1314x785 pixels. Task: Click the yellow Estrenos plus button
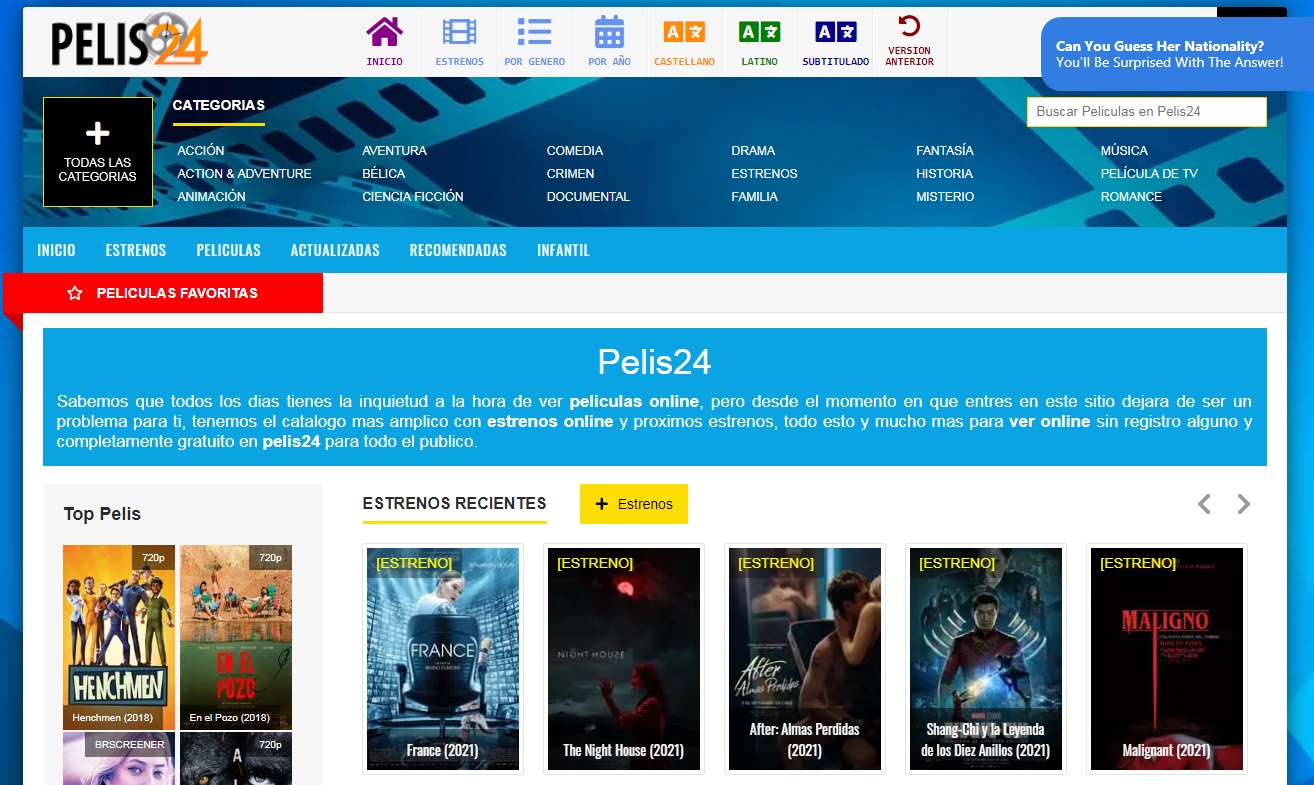click(634, 504)
